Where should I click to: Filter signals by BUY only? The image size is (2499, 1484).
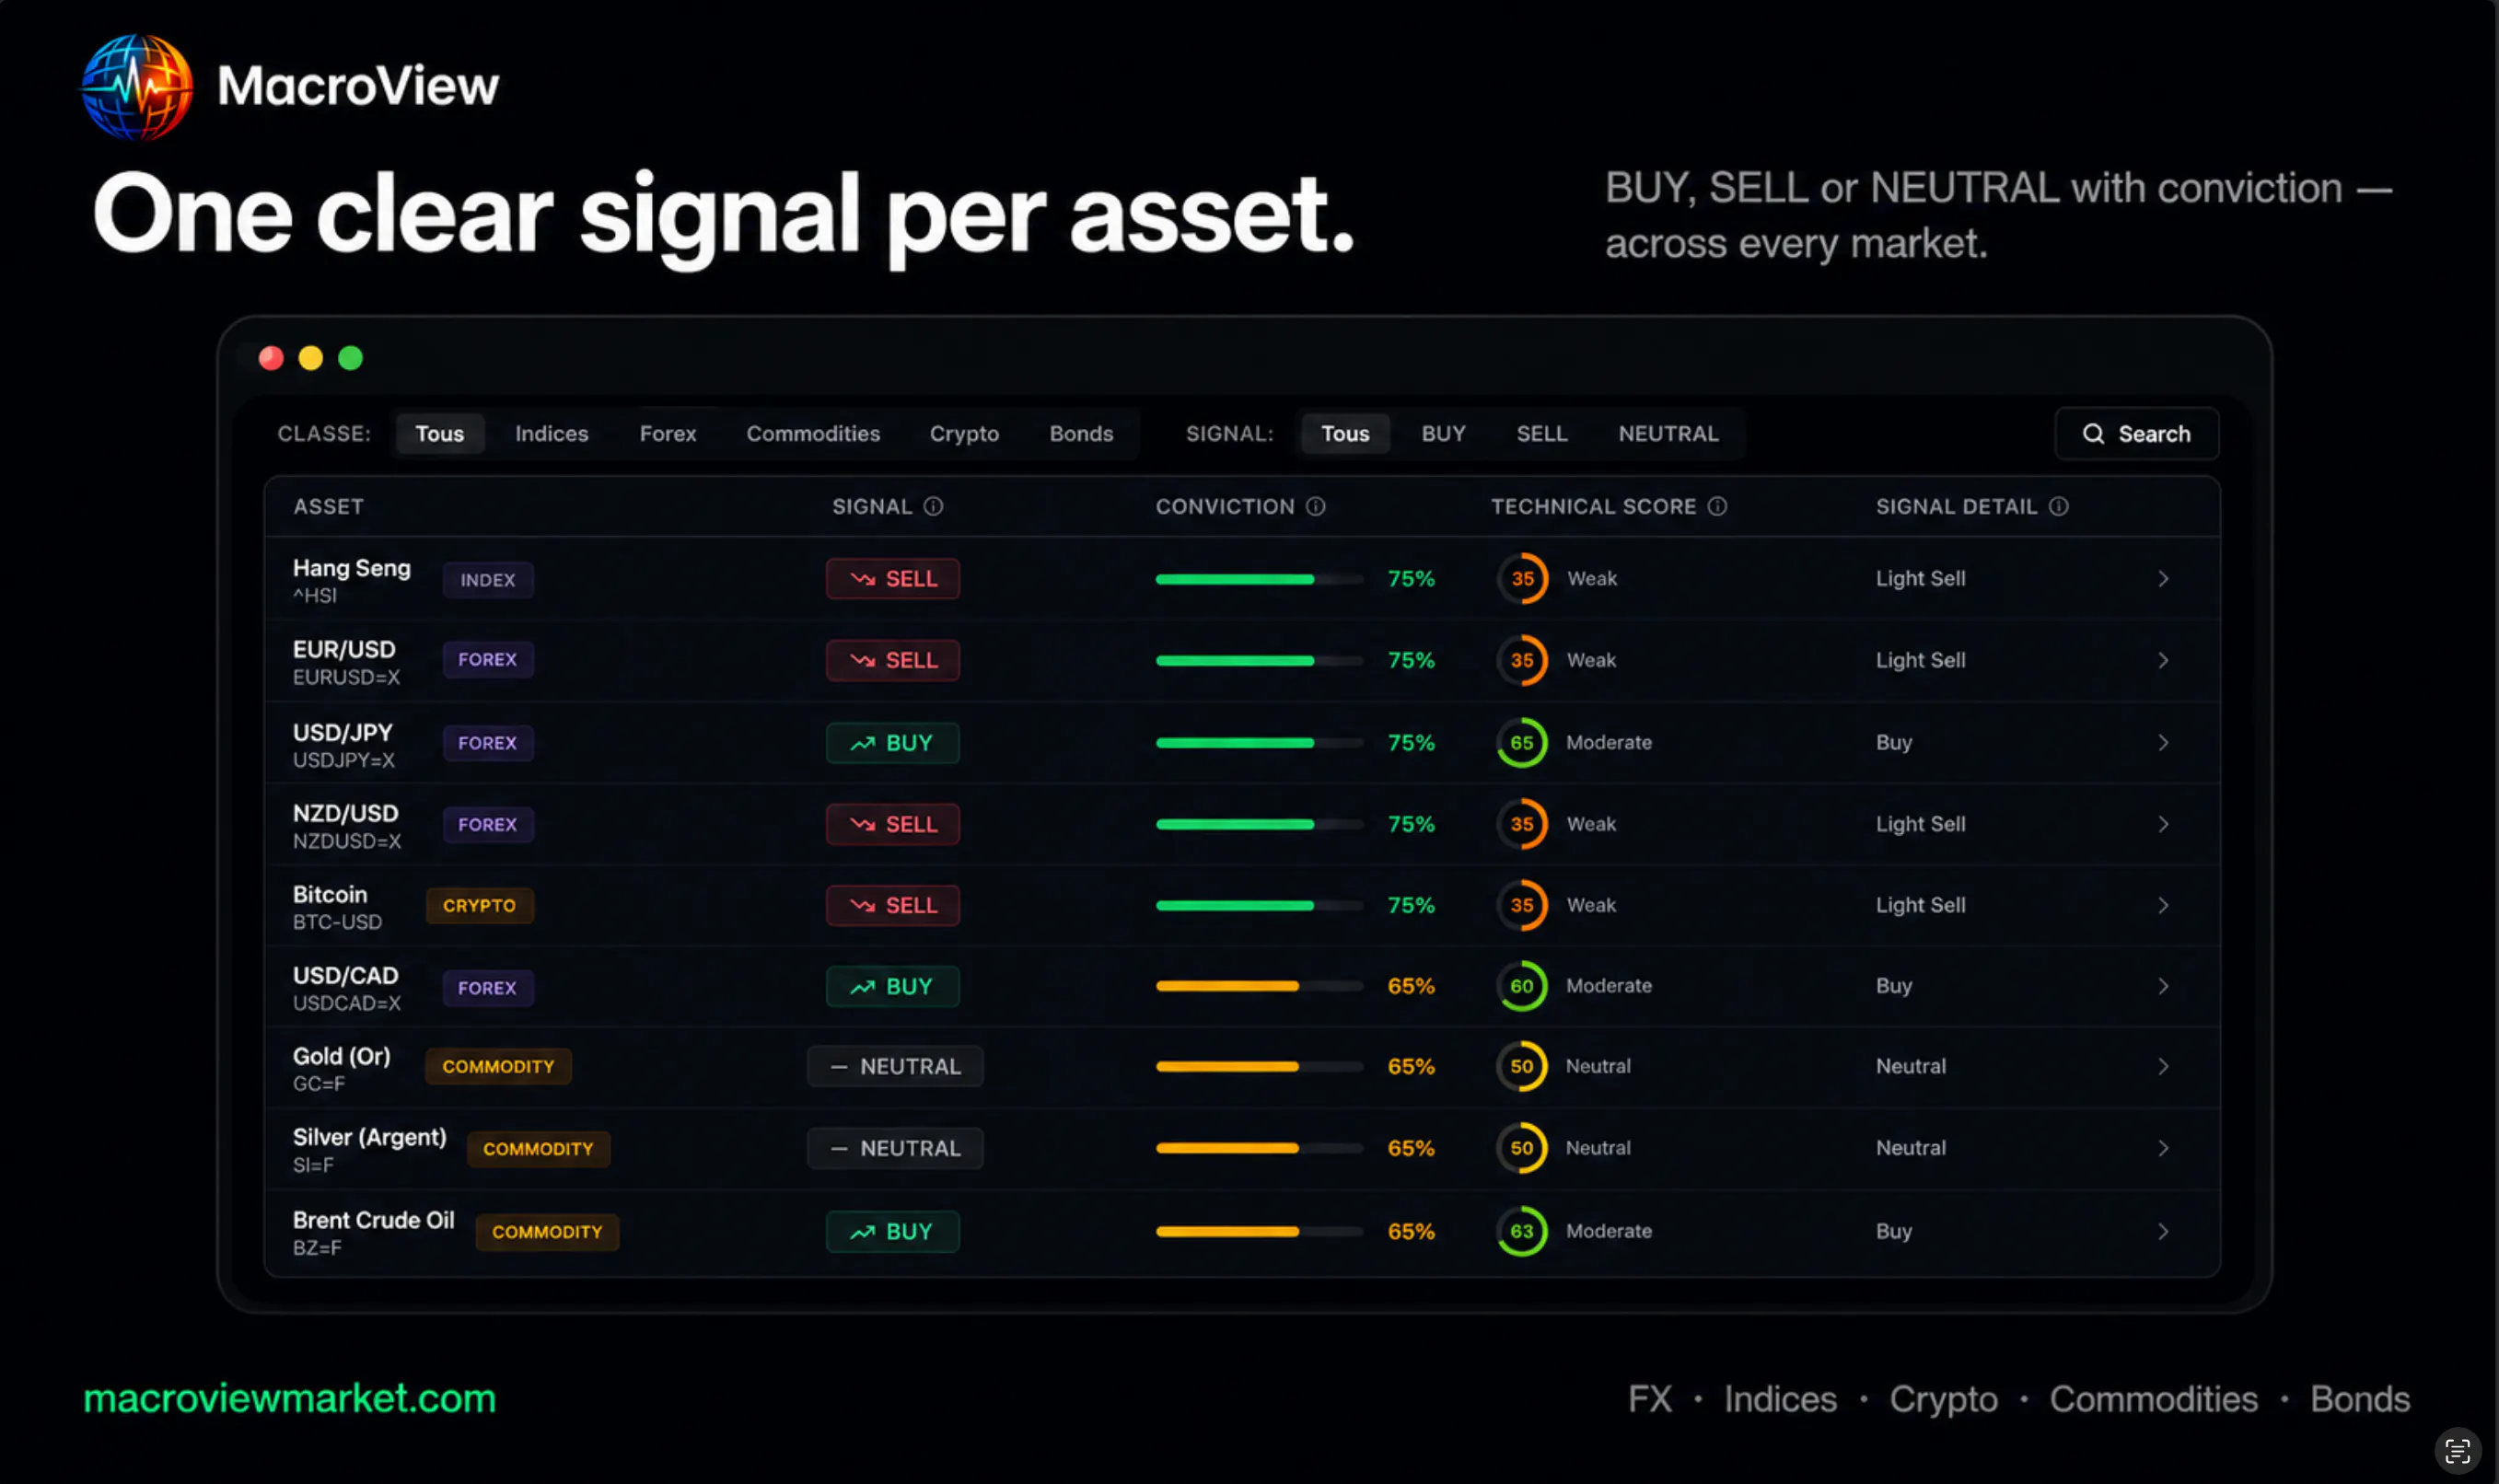(x=1443, y=434)
